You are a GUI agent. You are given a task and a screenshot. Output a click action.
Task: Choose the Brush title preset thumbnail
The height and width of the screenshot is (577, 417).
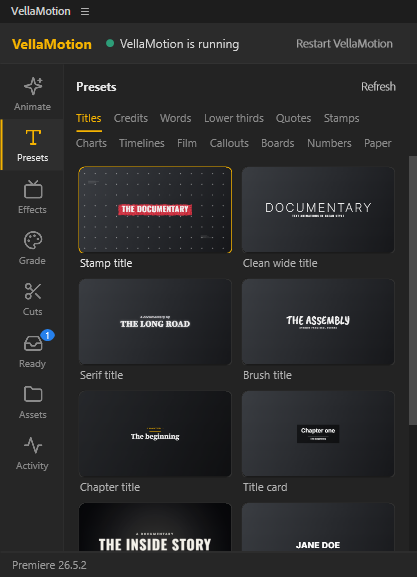click(318, 322)
